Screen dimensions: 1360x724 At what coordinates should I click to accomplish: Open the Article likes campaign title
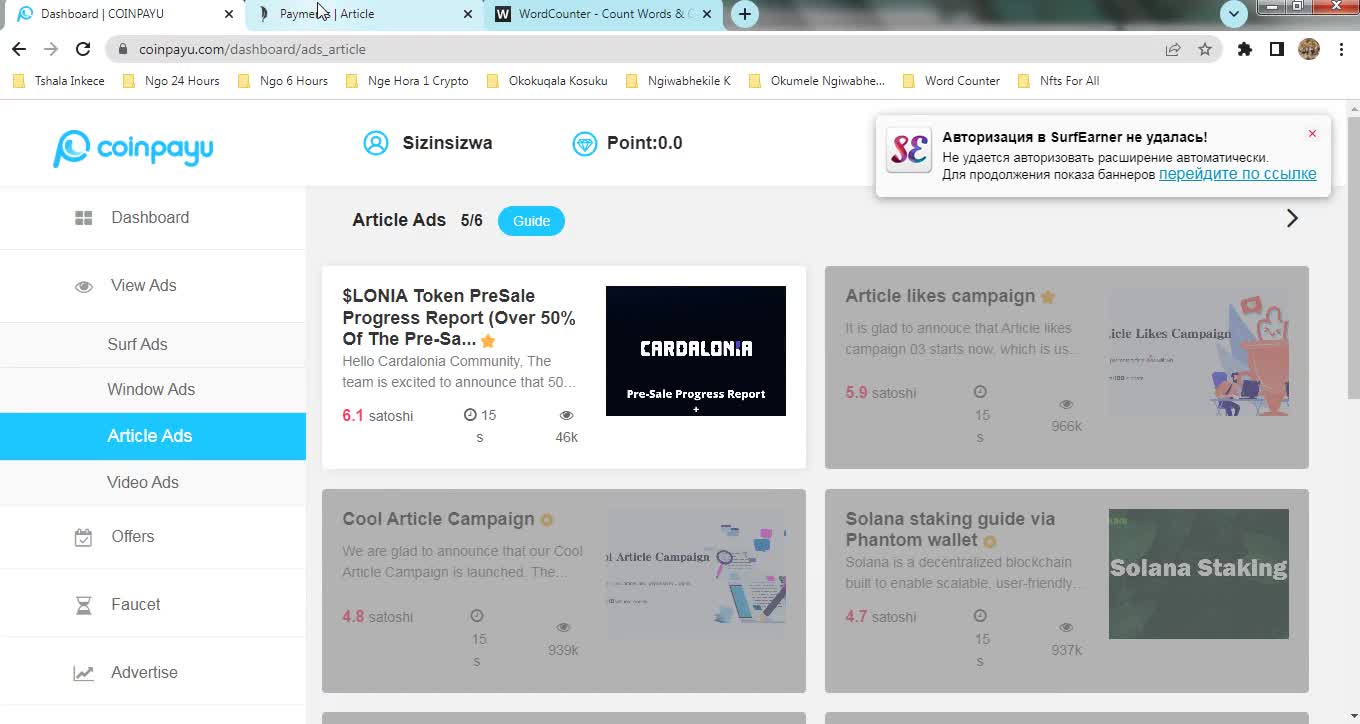940,296
